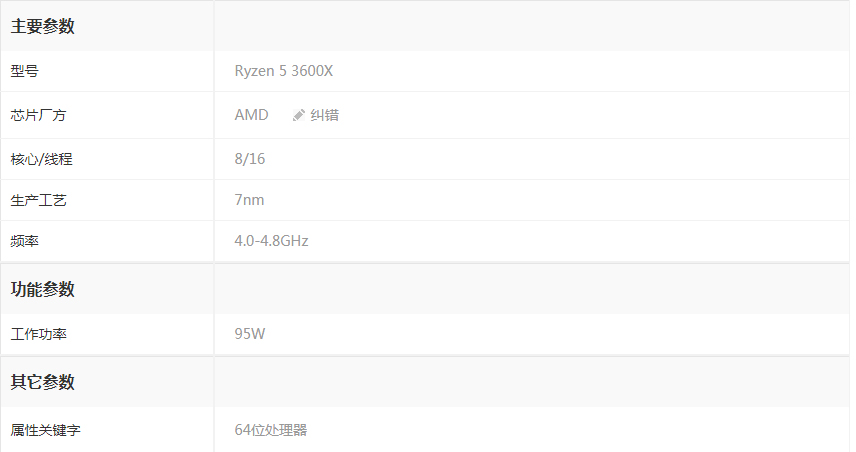Click the AMD manufacturer value
The image size is (856, 452).
coord(251,115)
